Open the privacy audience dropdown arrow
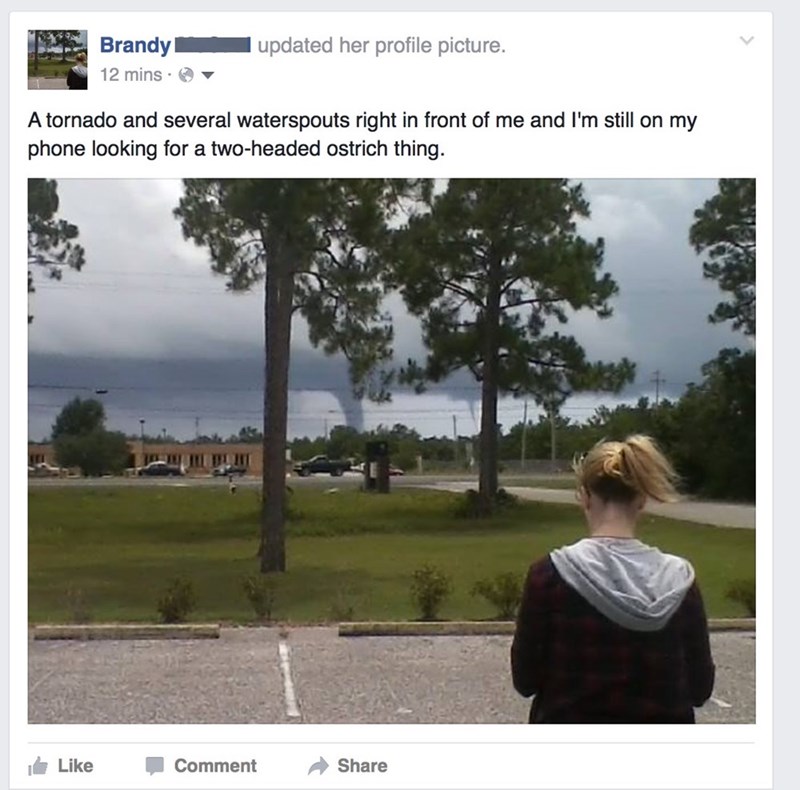Image resolution: width=800 pixels, height=790 pixels. coord(207,76)
